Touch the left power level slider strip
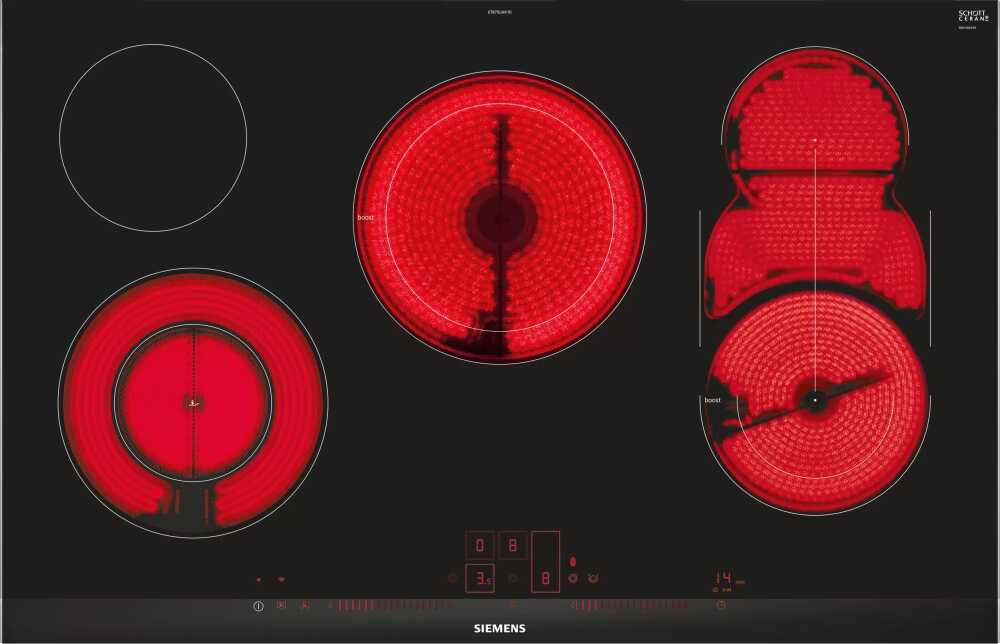 click(390, 605)
